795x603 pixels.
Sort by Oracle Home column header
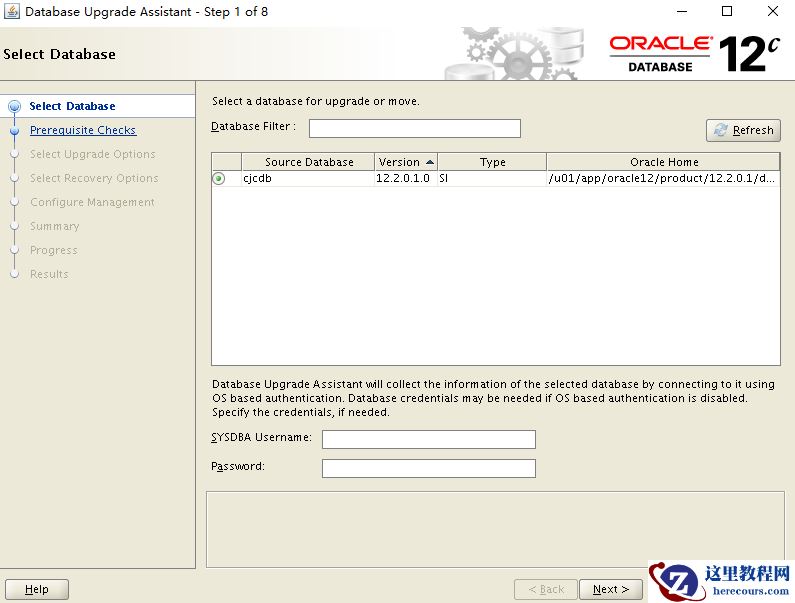[663, 162]
